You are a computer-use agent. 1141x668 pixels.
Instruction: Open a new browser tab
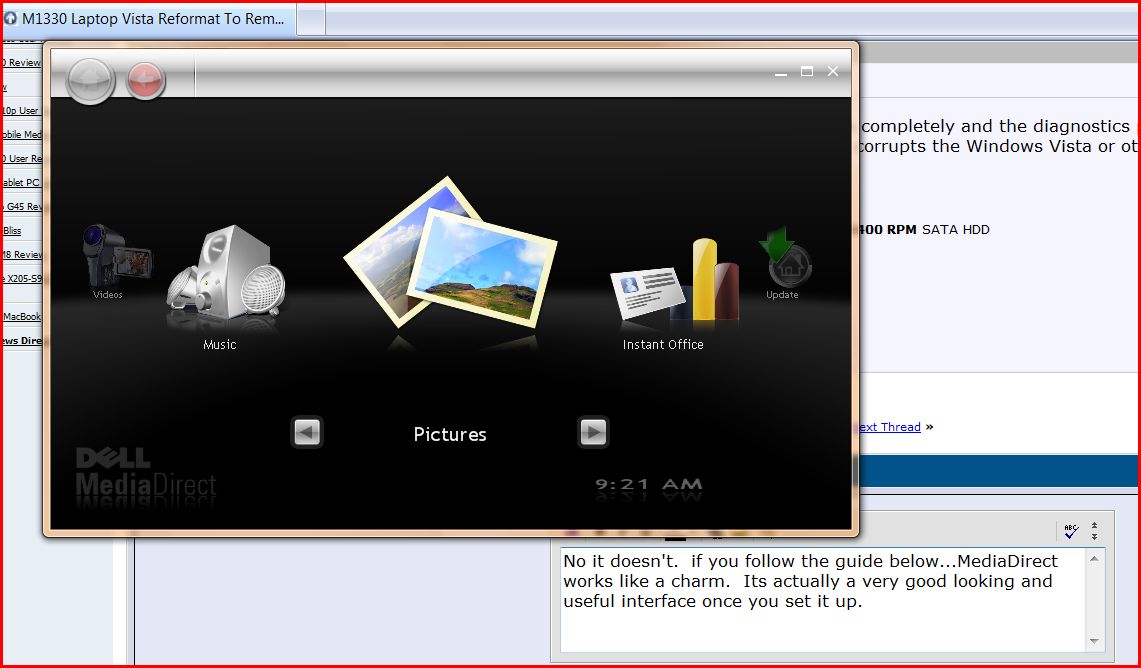click(311, 20)
